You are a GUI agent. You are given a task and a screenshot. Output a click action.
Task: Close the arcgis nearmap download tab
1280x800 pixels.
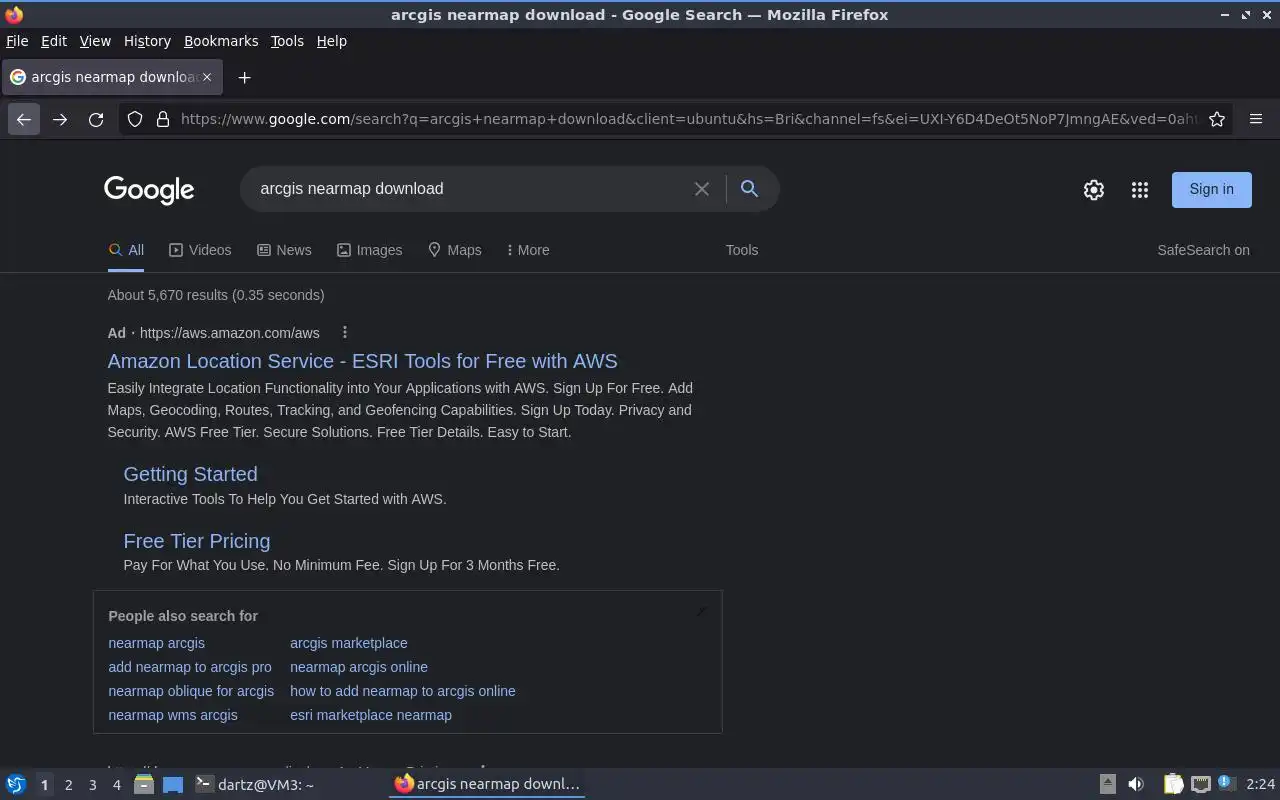[x=207, y=77]
